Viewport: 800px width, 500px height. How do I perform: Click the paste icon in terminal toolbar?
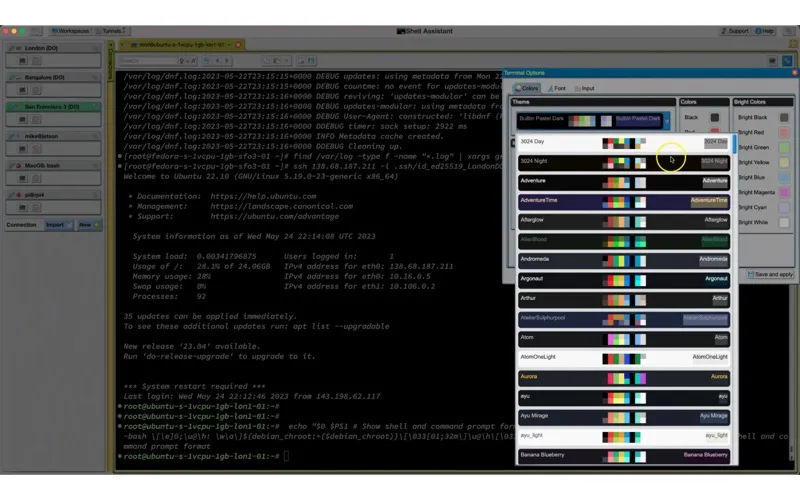276,61
